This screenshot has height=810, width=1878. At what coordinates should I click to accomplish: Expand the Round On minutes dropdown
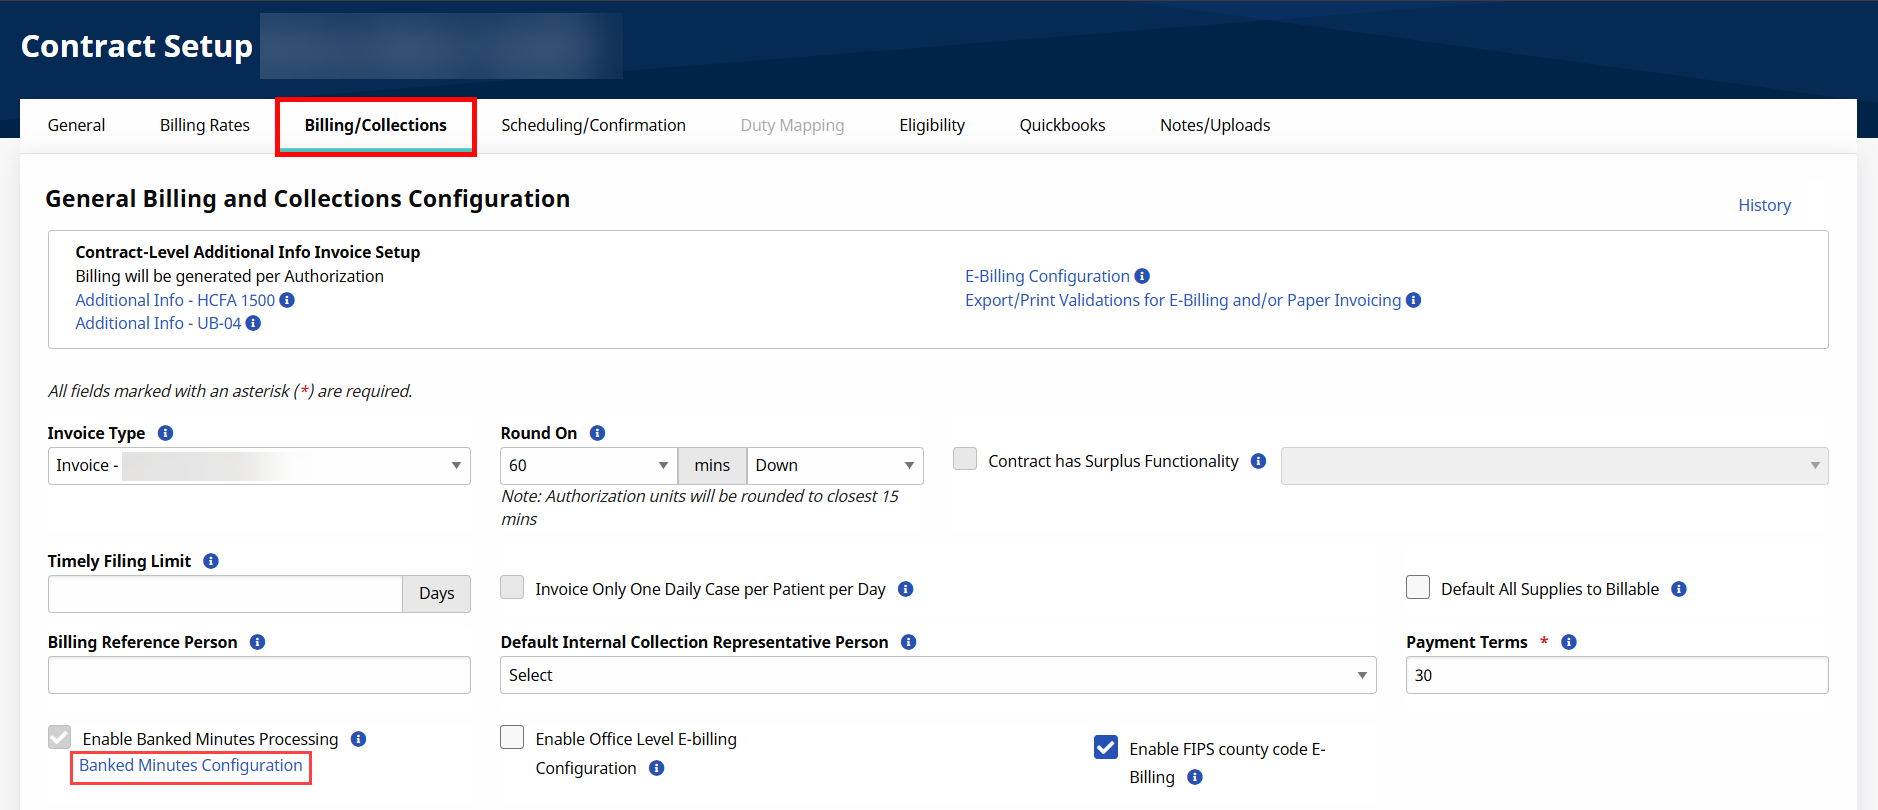tap(589, 466)
